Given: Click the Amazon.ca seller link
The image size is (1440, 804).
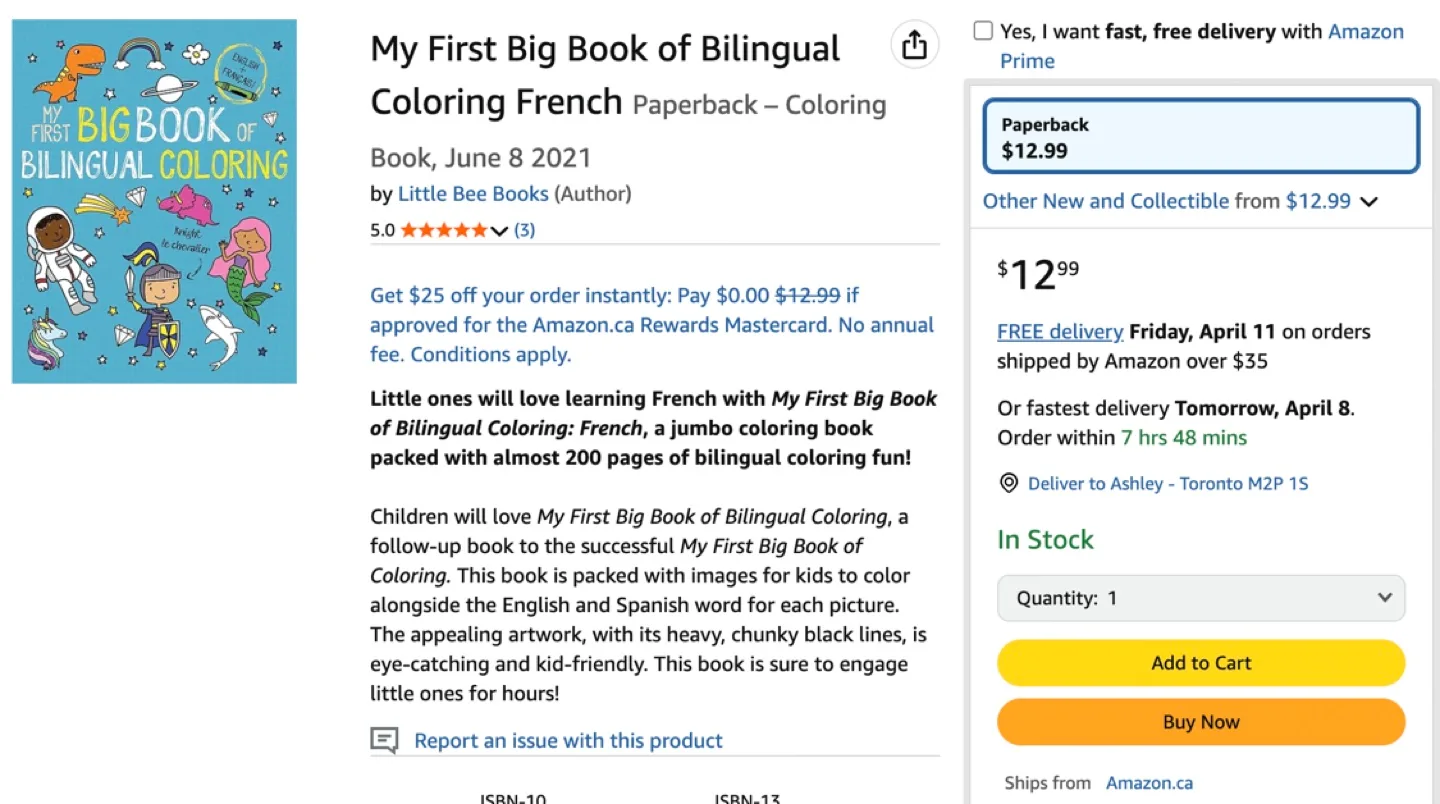Looking at the screenshot, I should (x=1148, y=782).
